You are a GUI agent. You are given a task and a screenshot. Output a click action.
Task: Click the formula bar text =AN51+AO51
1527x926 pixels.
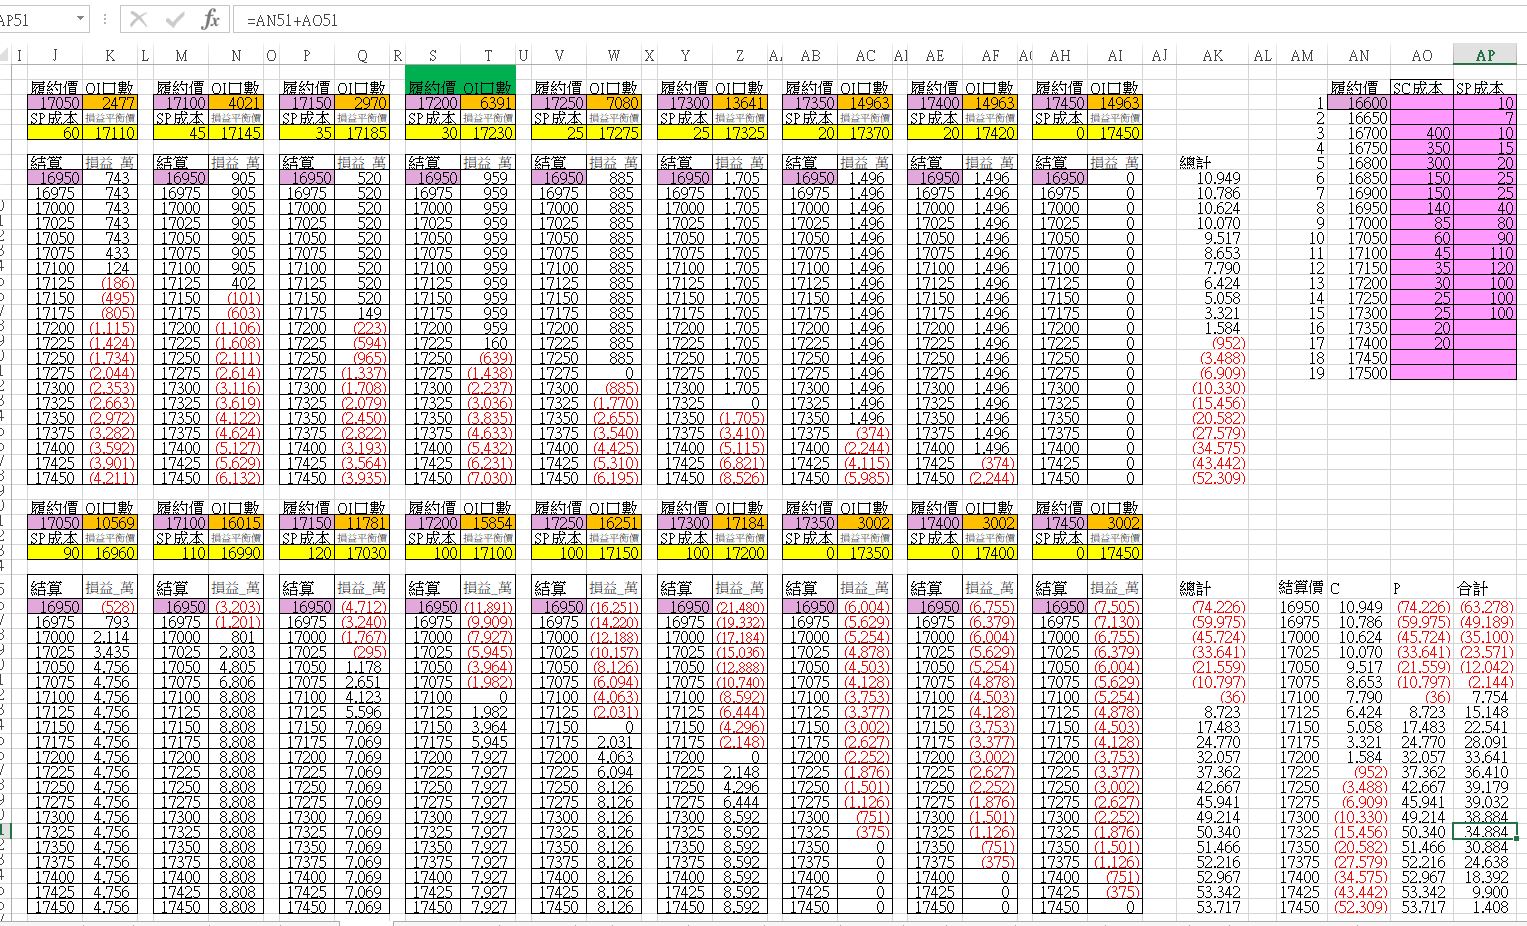pyautogui.click(x=292, y=20)
